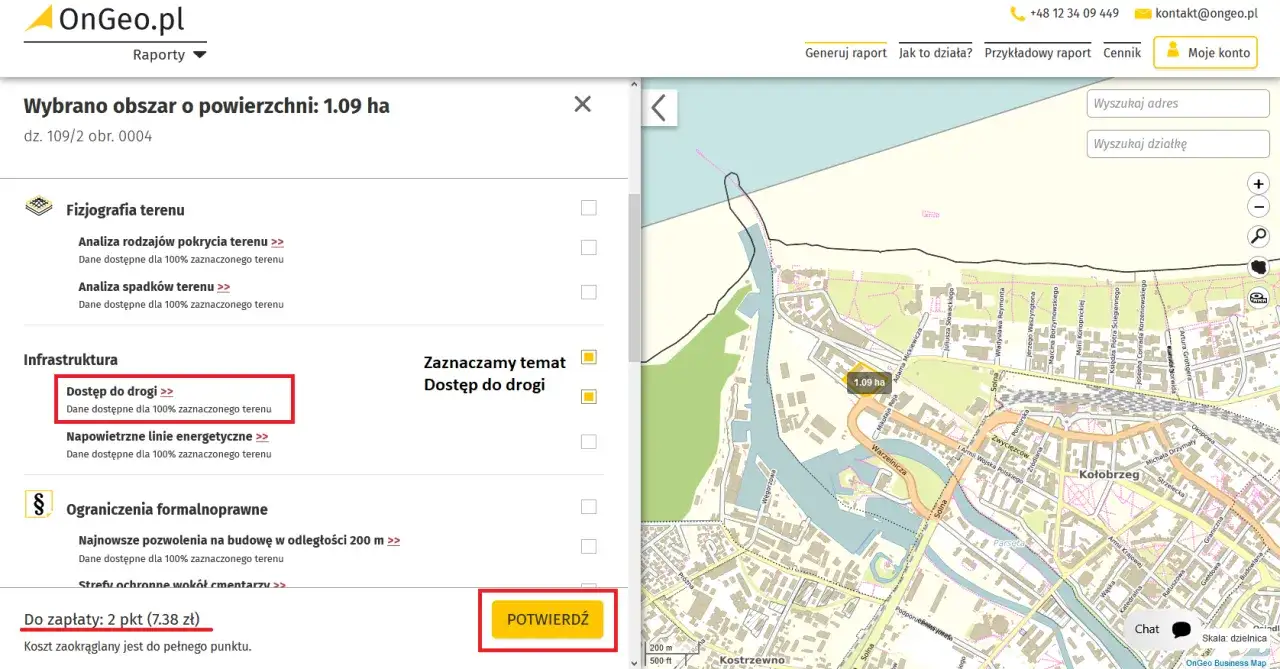Click the Ograniczenia formalnoprawne paragraph icon
The height and width of the screenshot is (669, 1280).
tap(38, 503)
